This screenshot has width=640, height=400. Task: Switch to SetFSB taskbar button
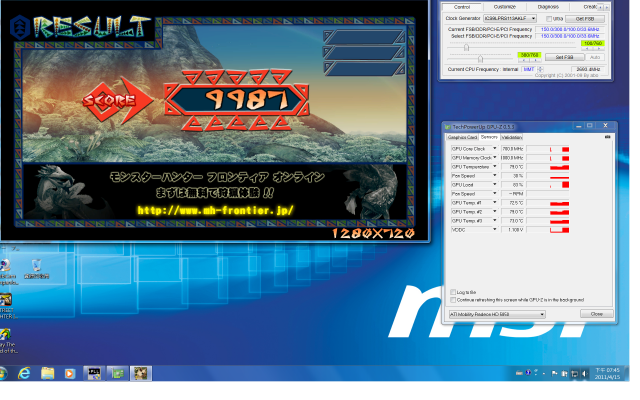coord(94,373)
